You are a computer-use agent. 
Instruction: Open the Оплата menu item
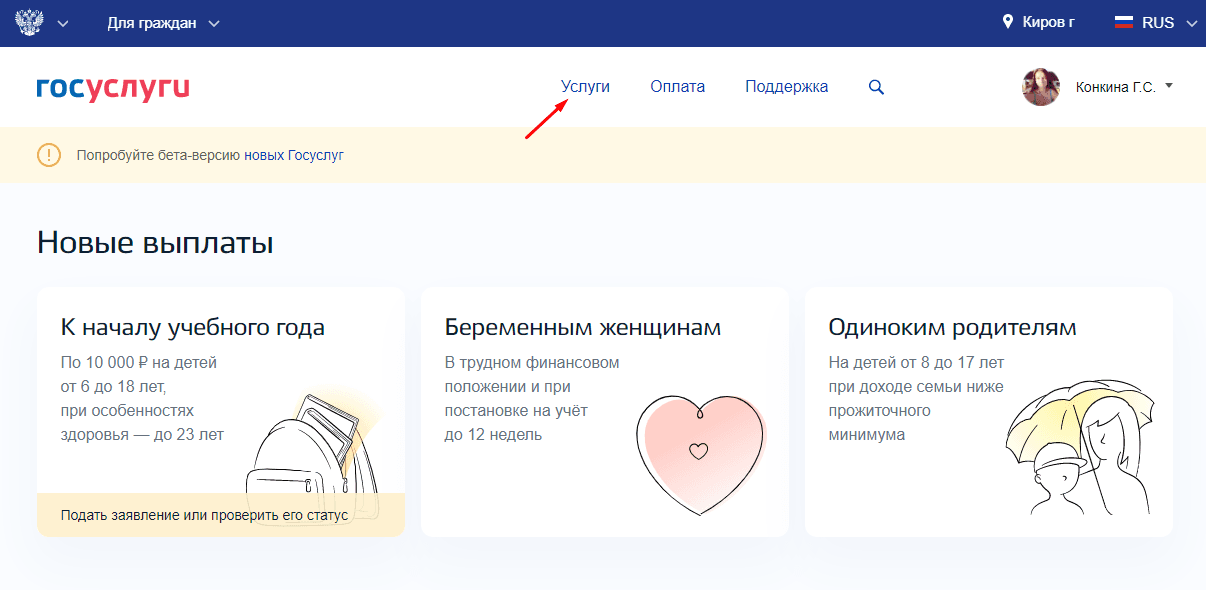(677, 87)
